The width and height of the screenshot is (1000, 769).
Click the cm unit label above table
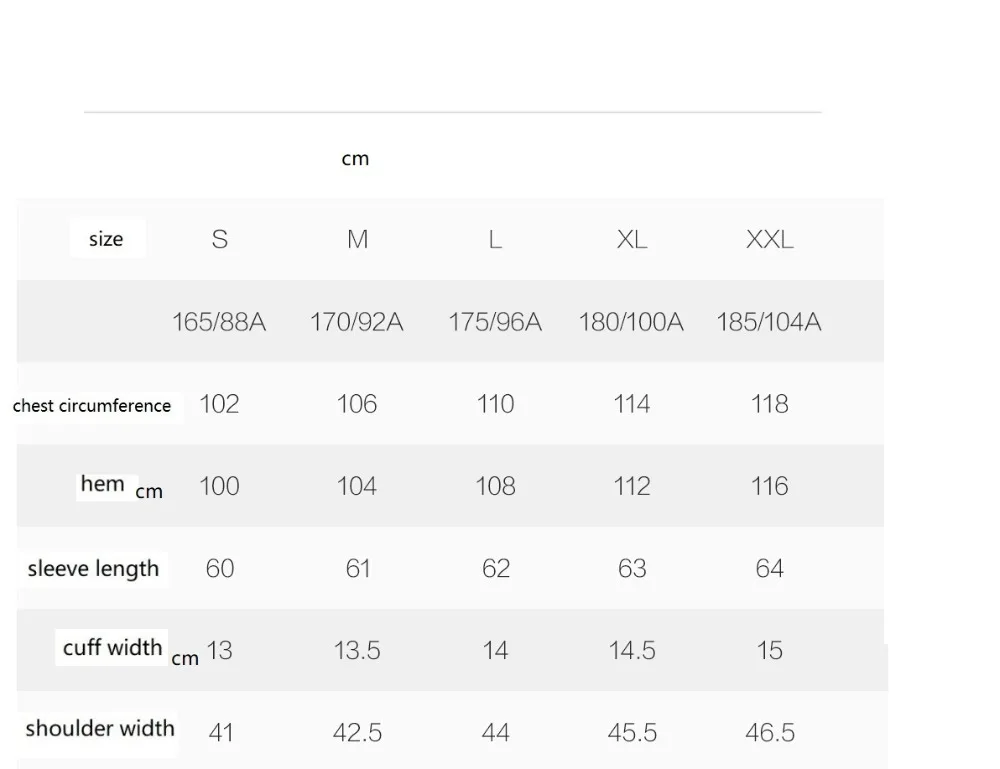click(x=355, y=158)
